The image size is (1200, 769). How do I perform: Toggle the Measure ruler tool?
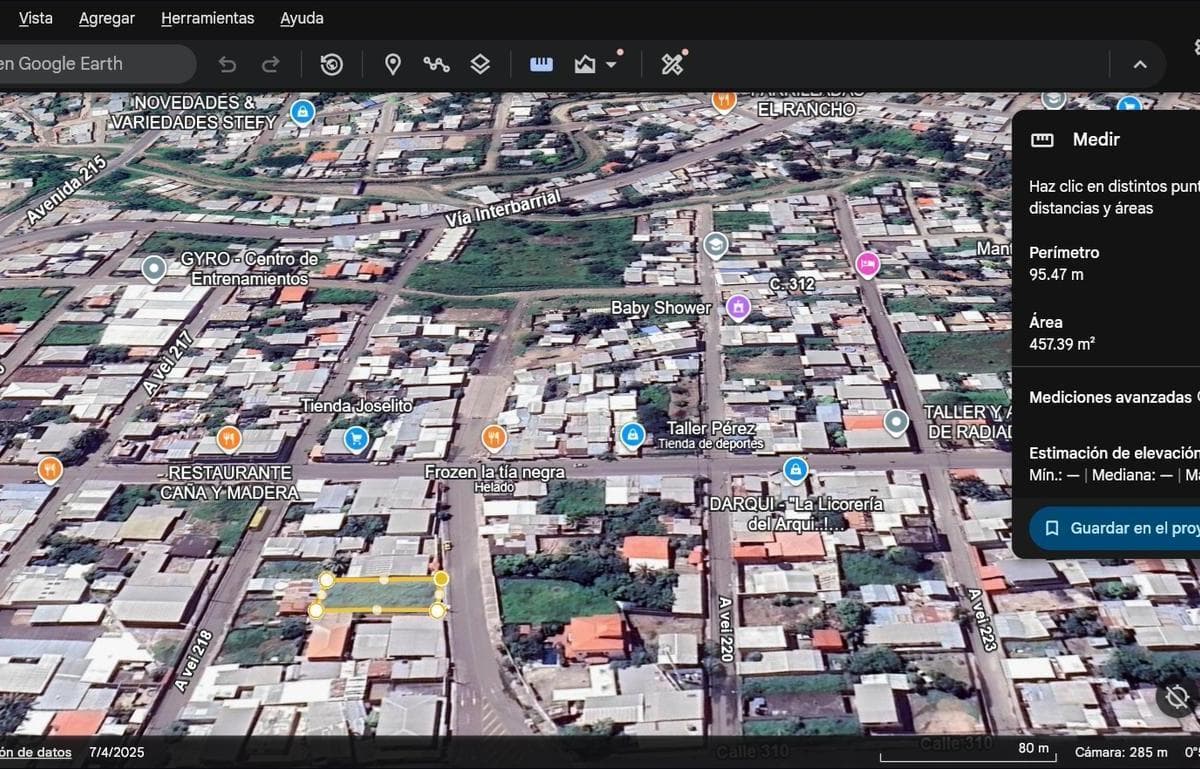click(x=541, y=64)
